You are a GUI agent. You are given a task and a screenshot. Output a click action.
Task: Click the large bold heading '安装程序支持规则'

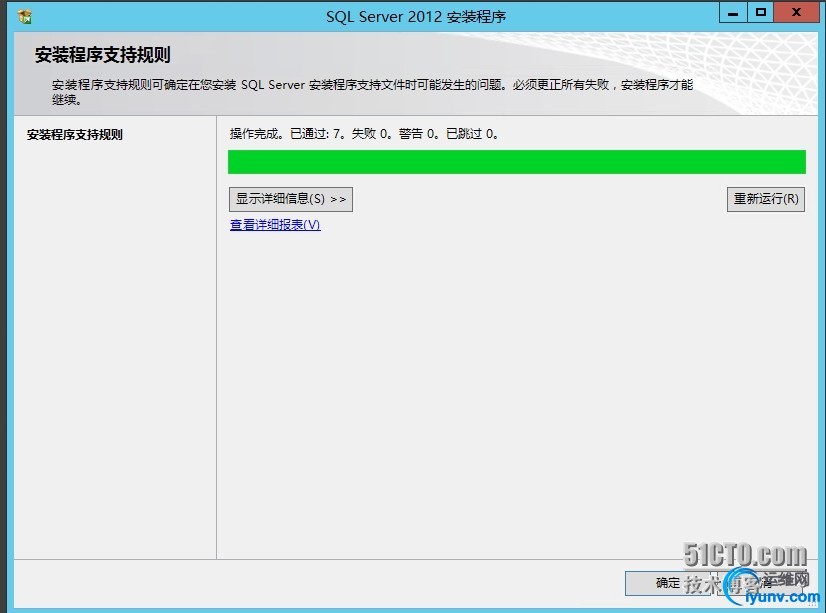[103, 55]
